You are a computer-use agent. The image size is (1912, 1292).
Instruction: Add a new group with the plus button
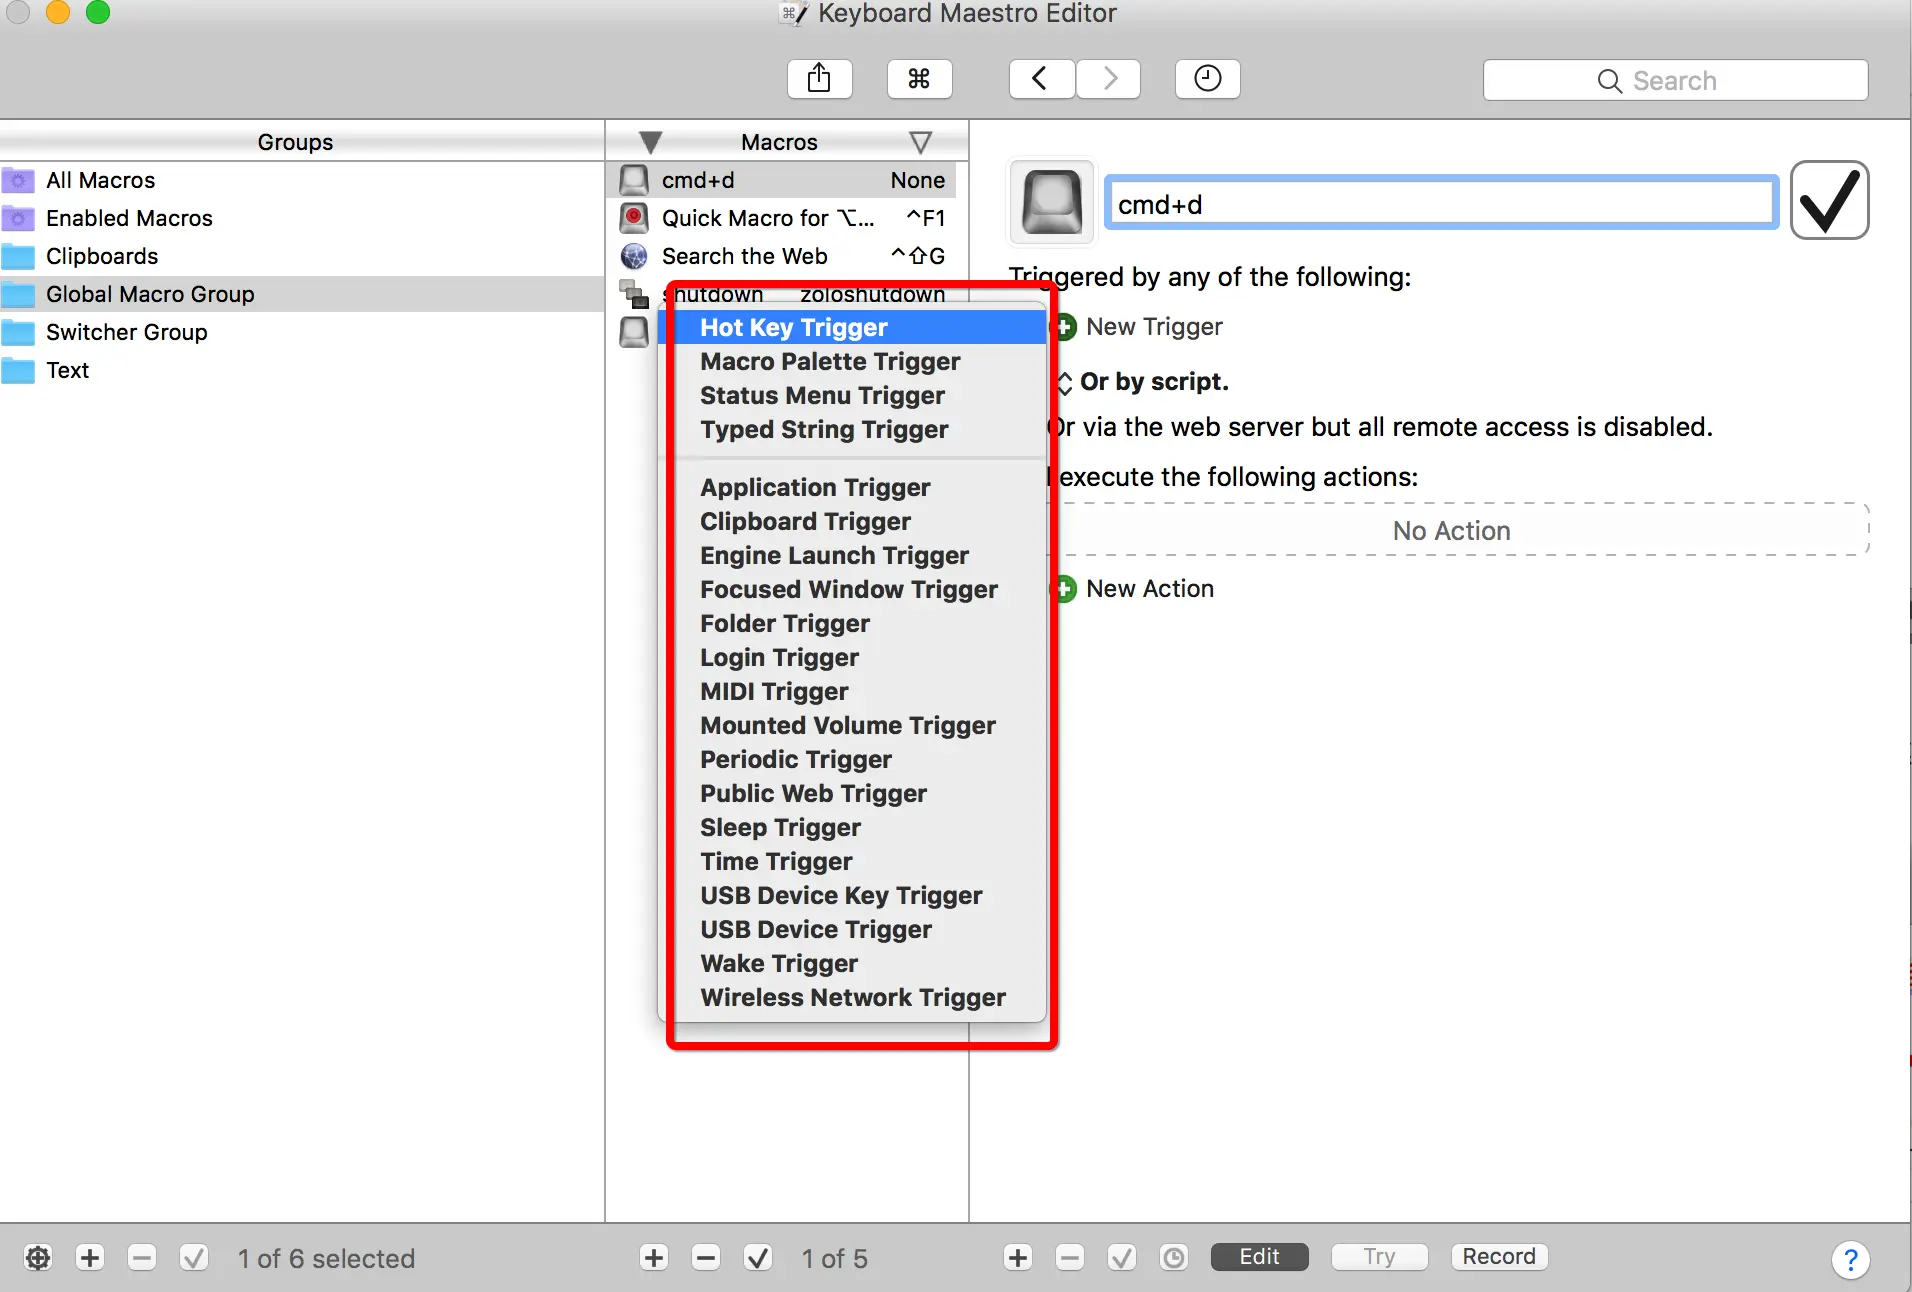[90, 1258]
